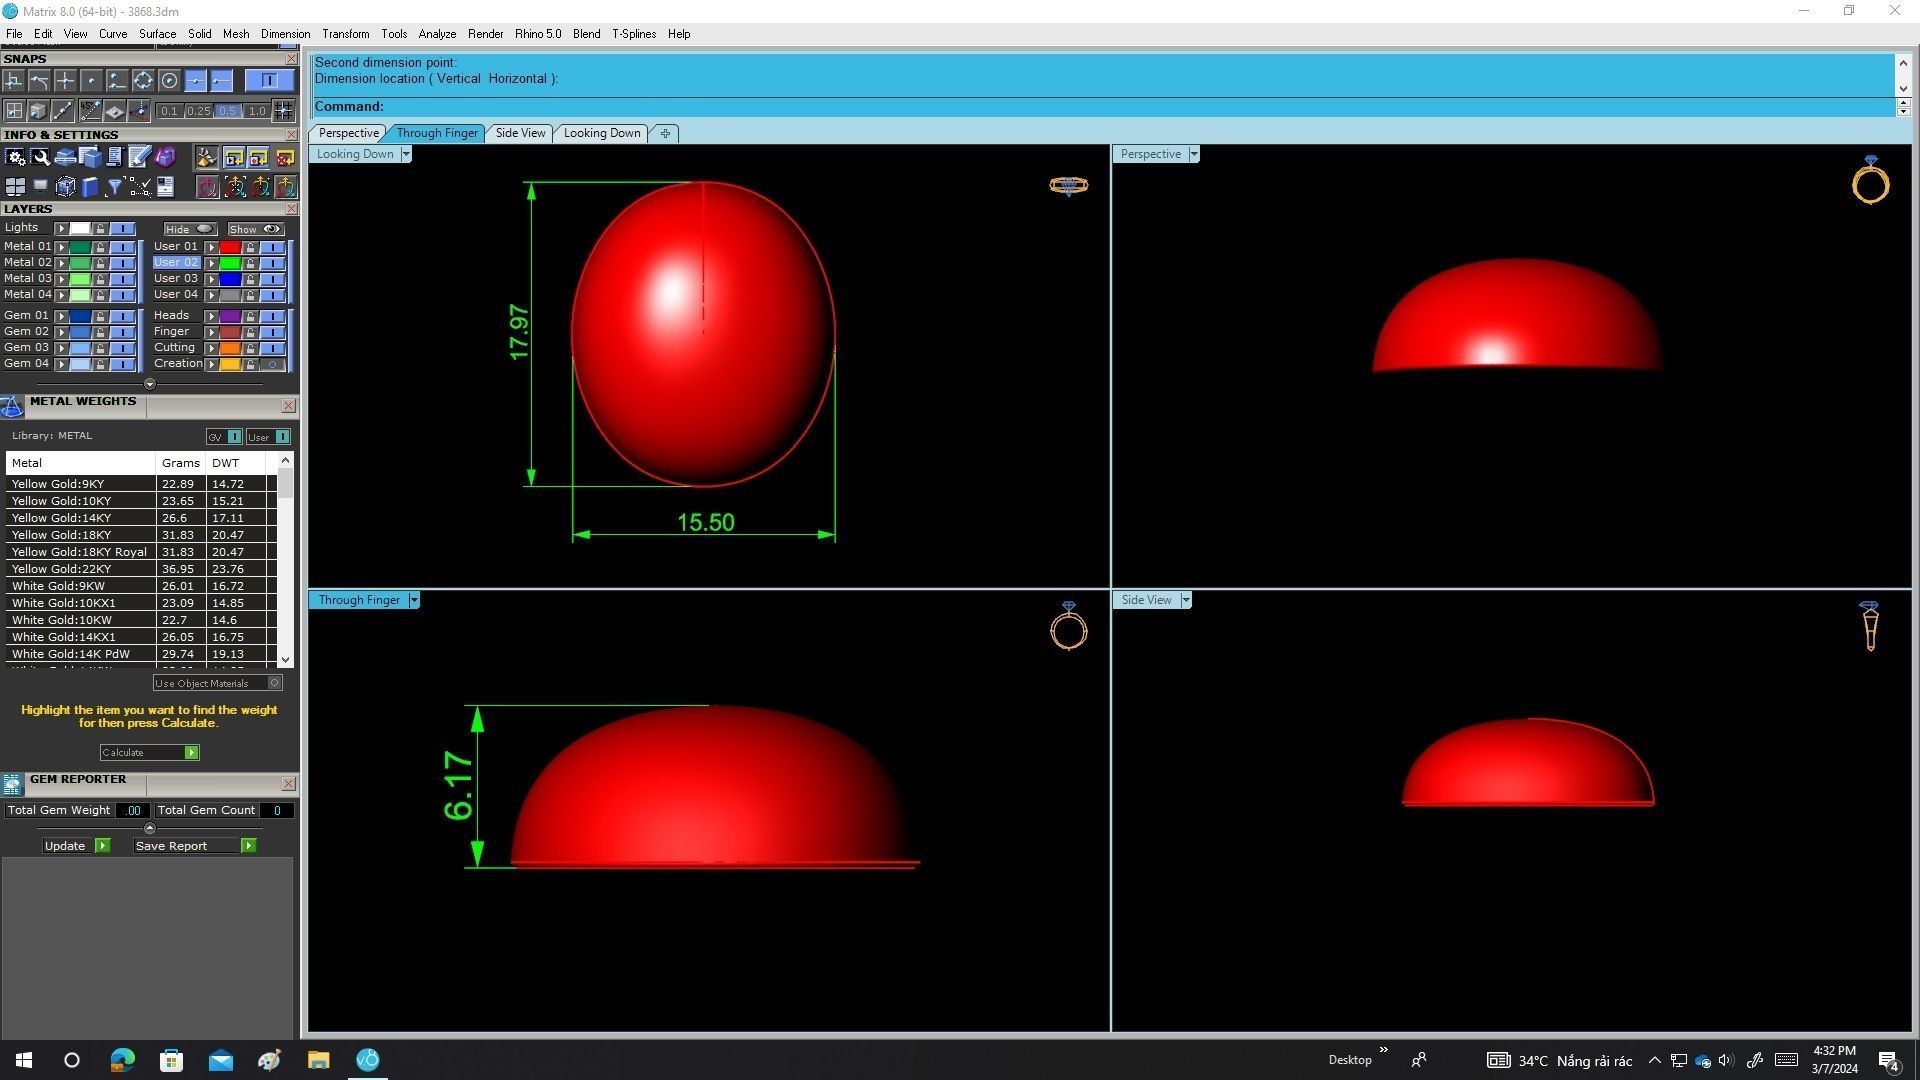1920x1080 pixels.
Task: Click the center snap icon
Action: pos(169,80)
